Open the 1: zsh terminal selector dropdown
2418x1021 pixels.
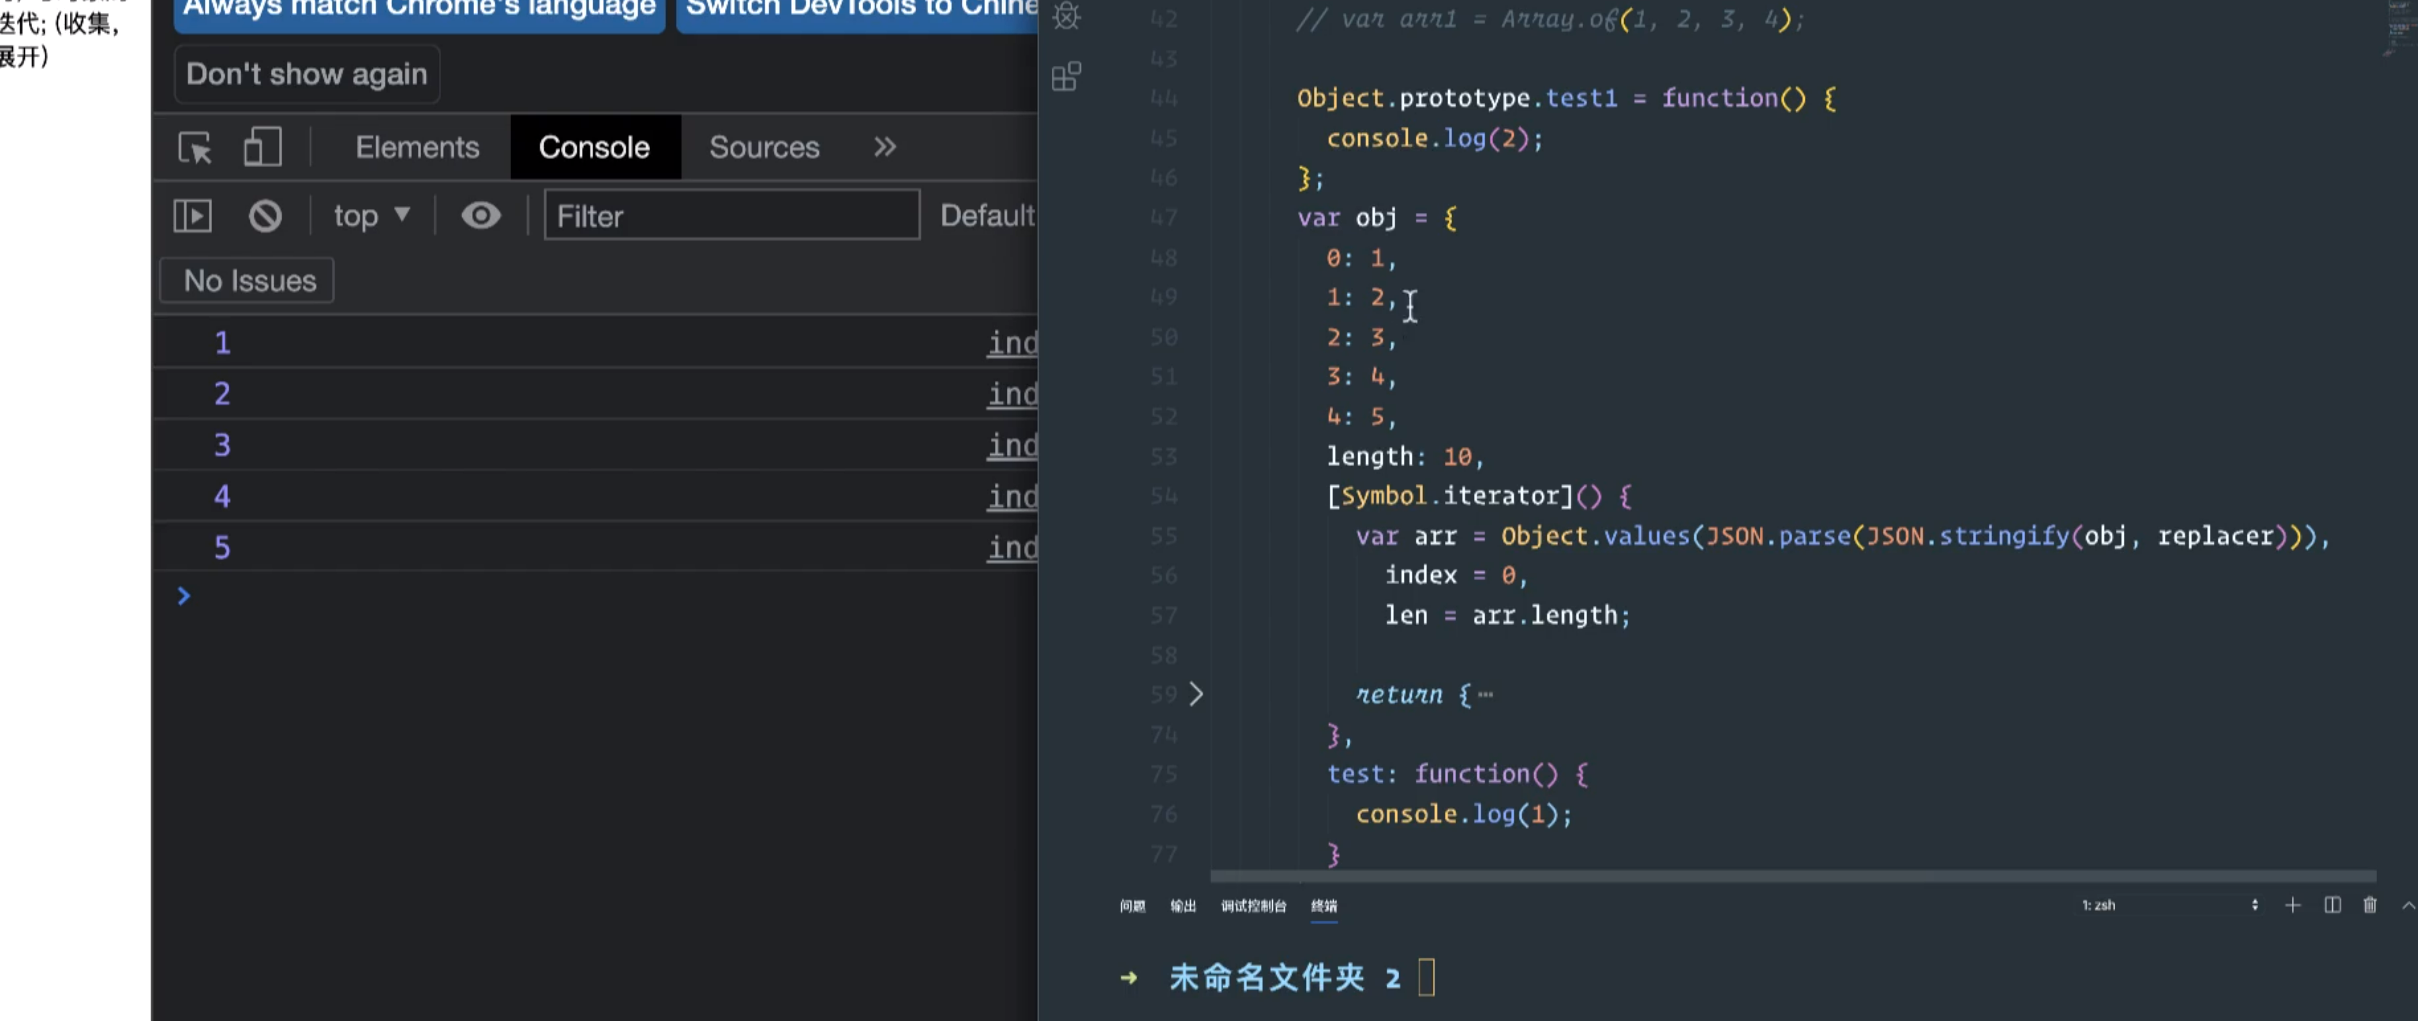2170,905
